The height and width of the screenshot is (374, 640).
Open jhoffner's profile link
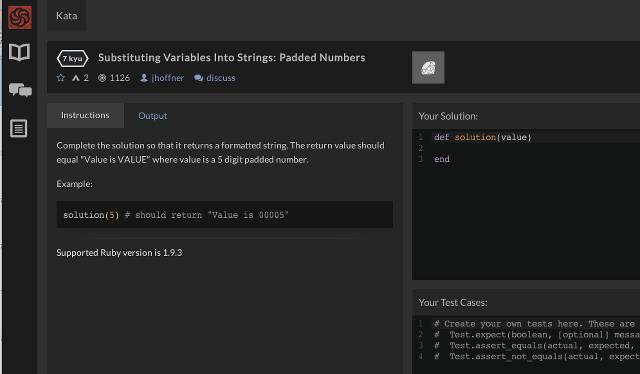click(x=167, y=78)
